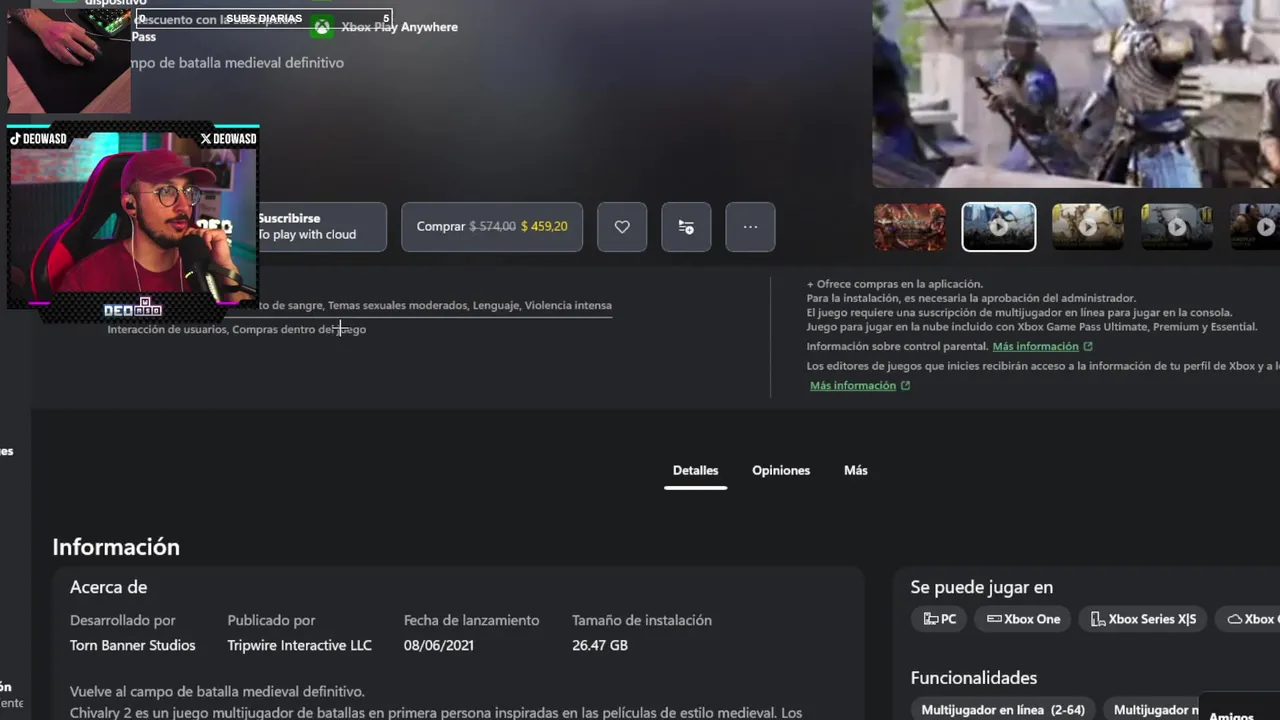The width and height of the screenshot is (1280, 720).
Task: Click external-link icon beside second Más información
Action: 905,385
